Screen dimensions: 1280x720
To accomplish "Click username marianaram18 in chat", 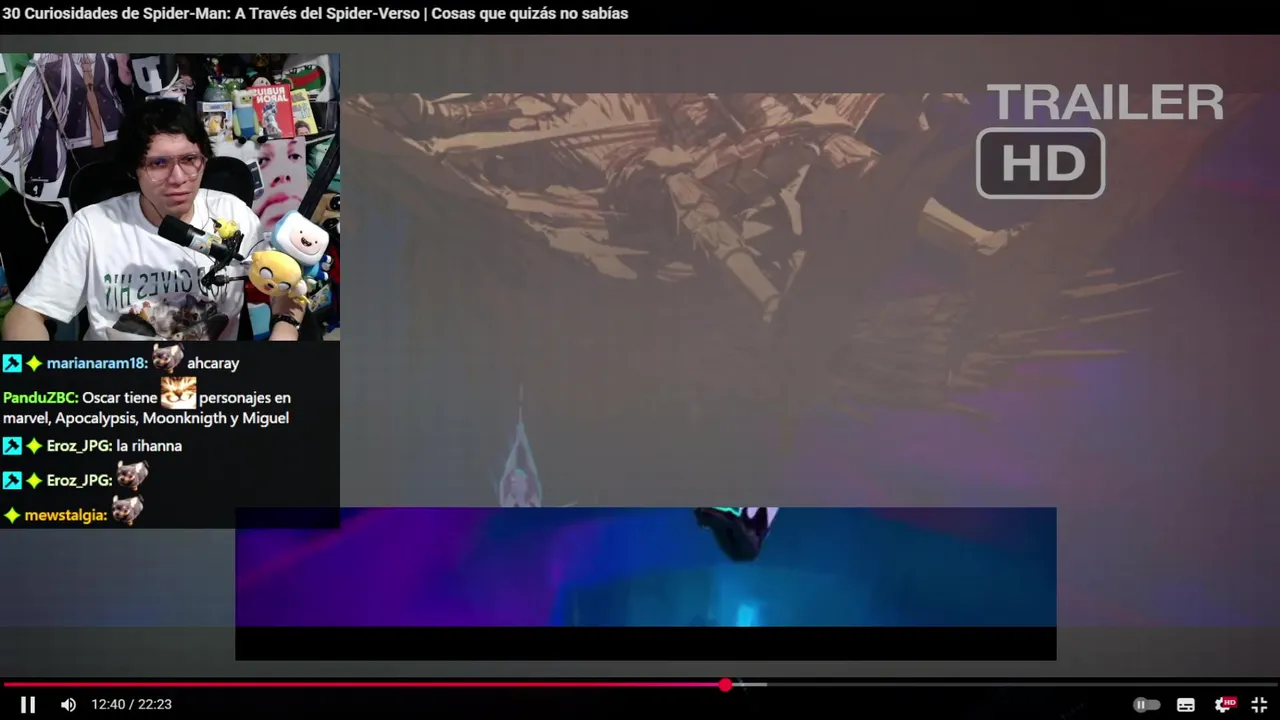I will 97,363.
